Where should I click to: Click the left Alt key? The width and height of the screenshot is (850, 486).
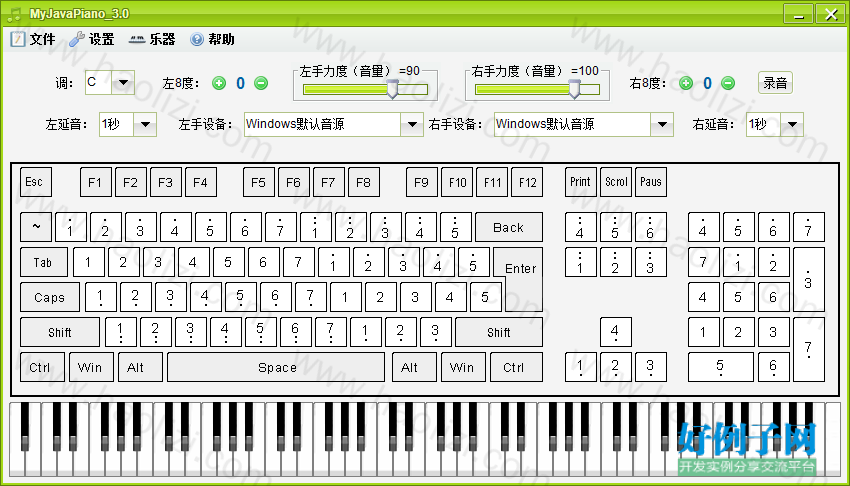tap(140, 367)
